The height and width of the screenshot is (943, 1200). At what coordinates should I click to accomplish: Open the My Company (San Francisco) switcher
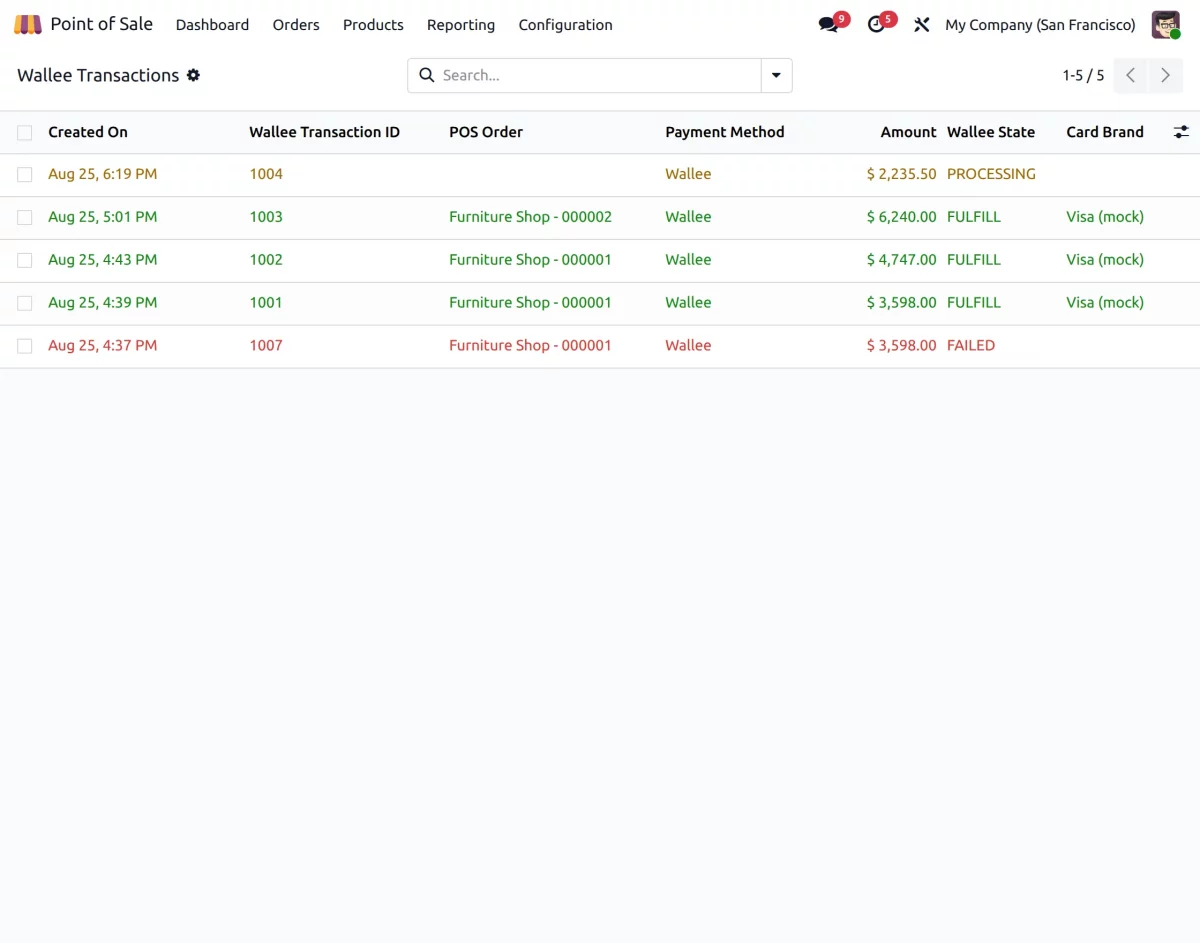click(x=1040, y=25)
